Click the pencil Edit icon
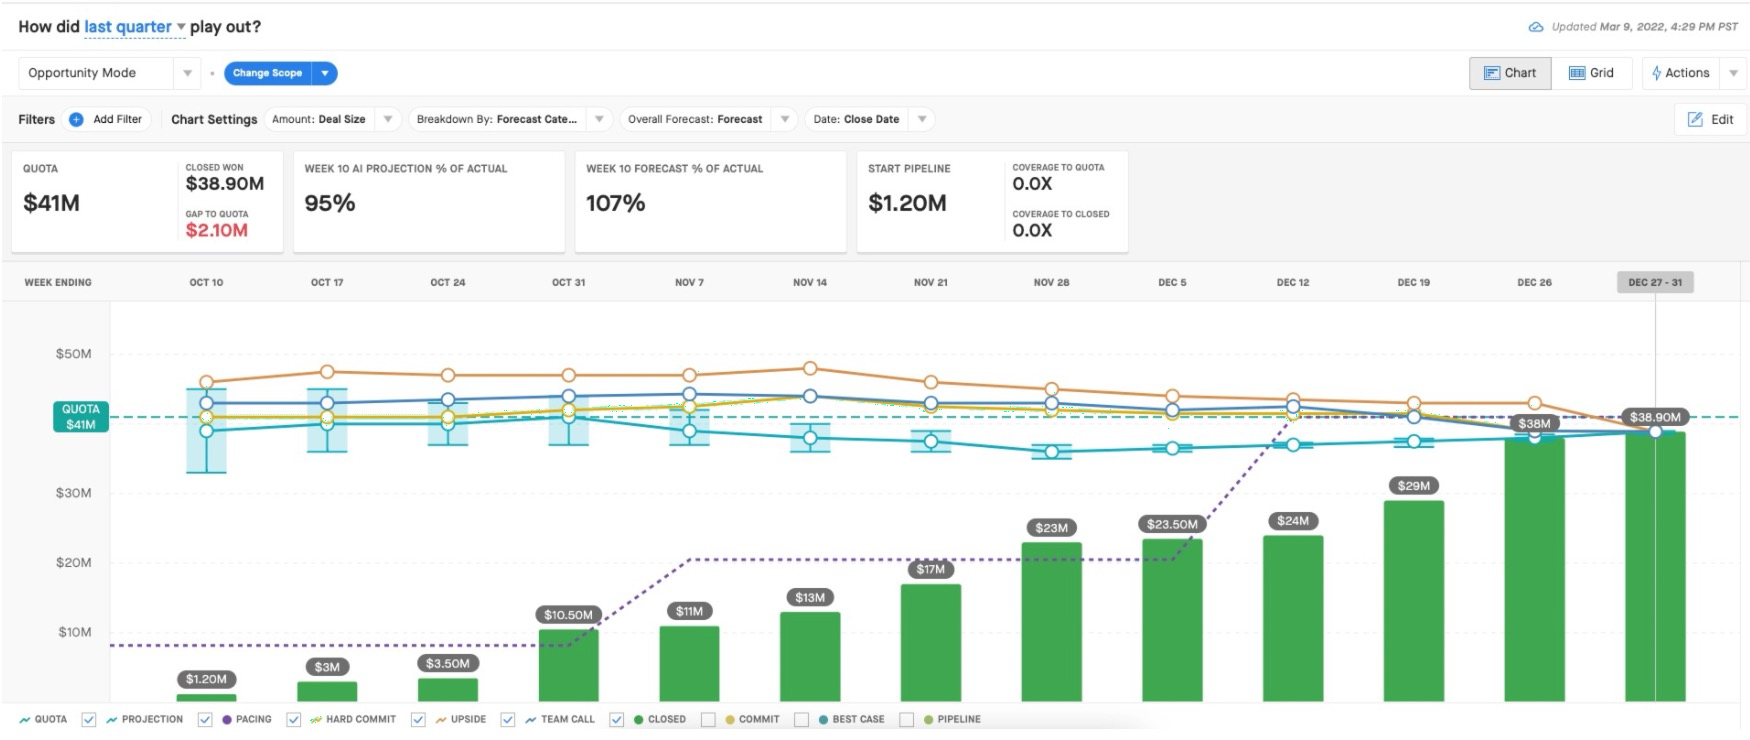 click(x=1695, y=119)
